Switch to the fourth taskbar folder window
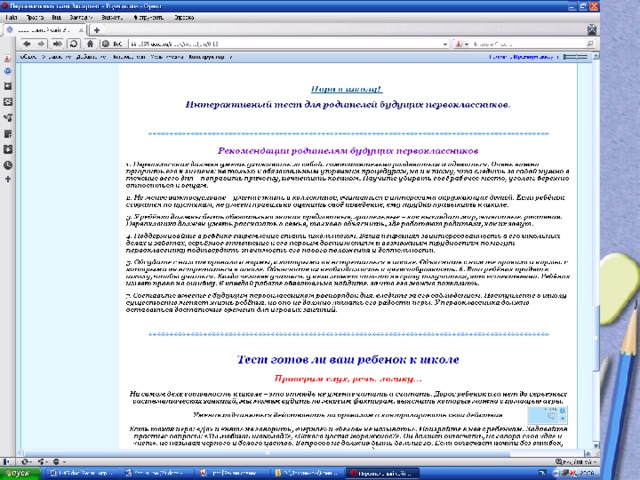This screenshot has width=640, height=480. coord(306,473)
